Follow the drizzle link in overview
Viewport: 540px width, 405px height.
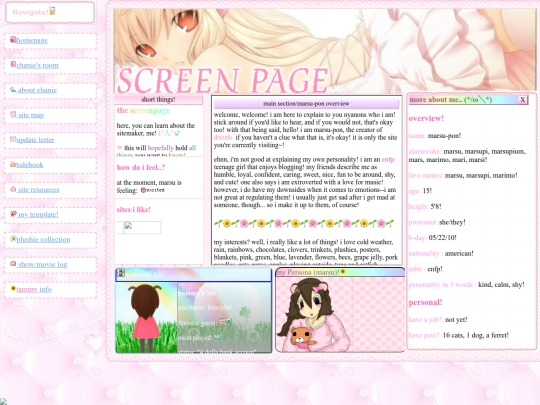223,137
